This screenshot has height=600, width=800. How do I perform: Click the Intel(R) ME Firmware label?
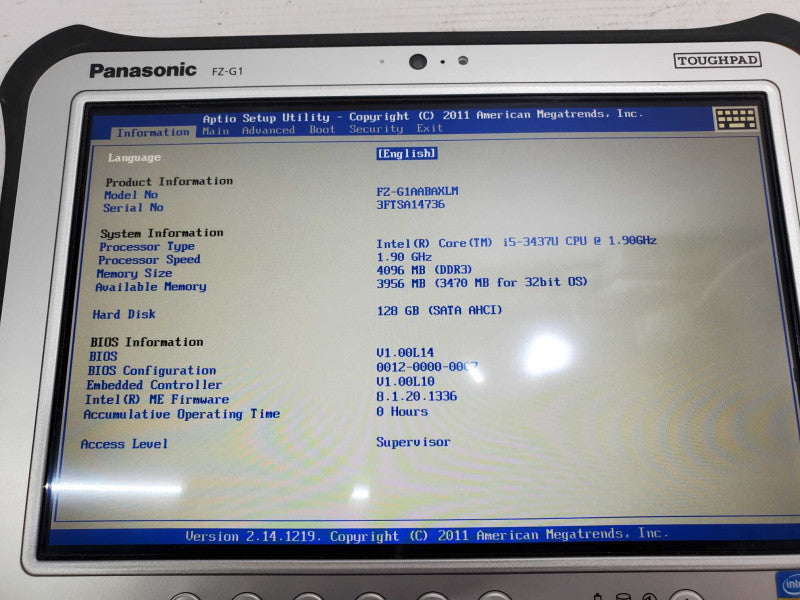pos(157,399)
